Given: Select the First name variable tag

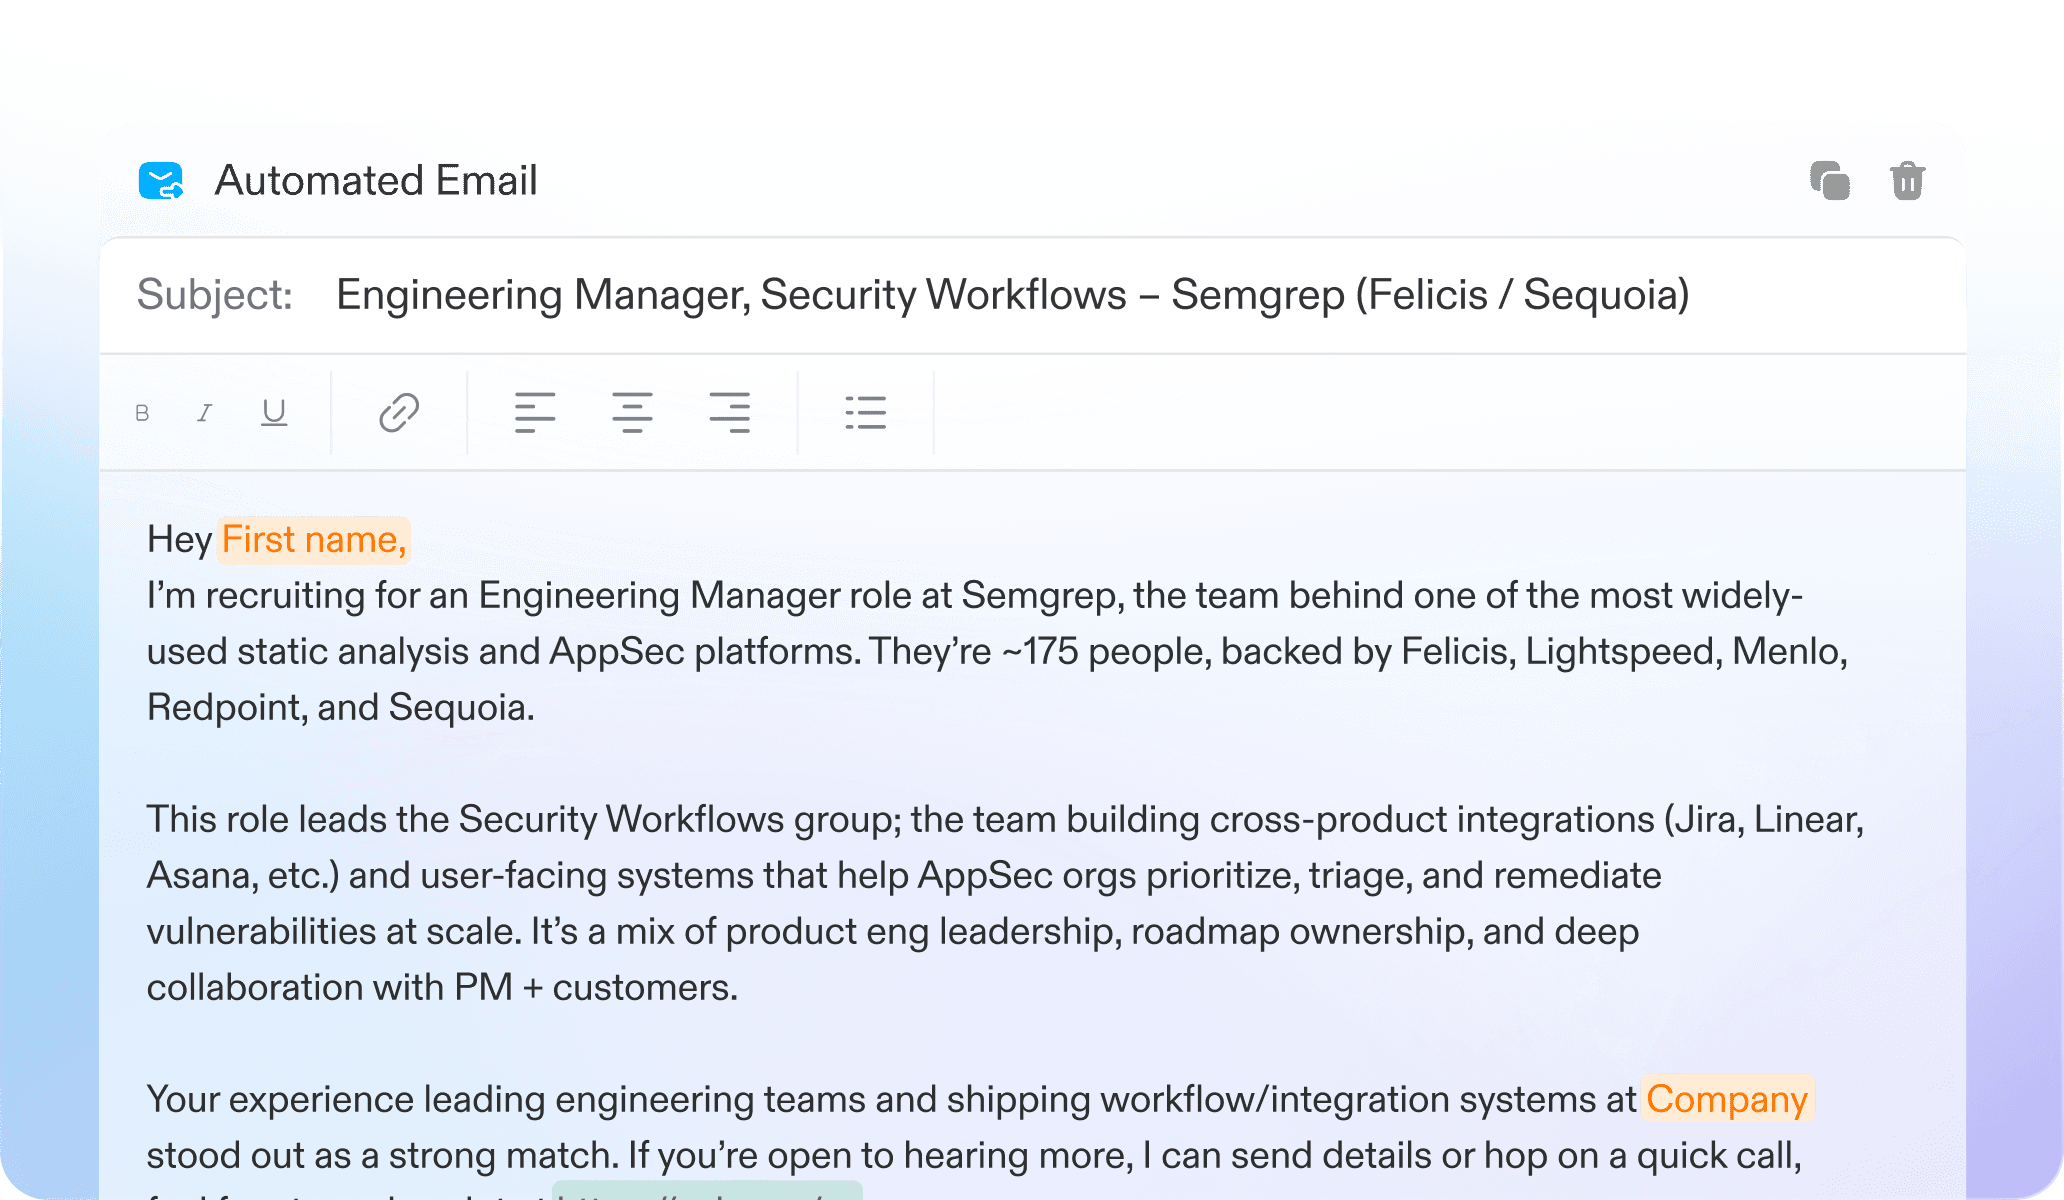Looking at the screenshot, I should 313,540.
